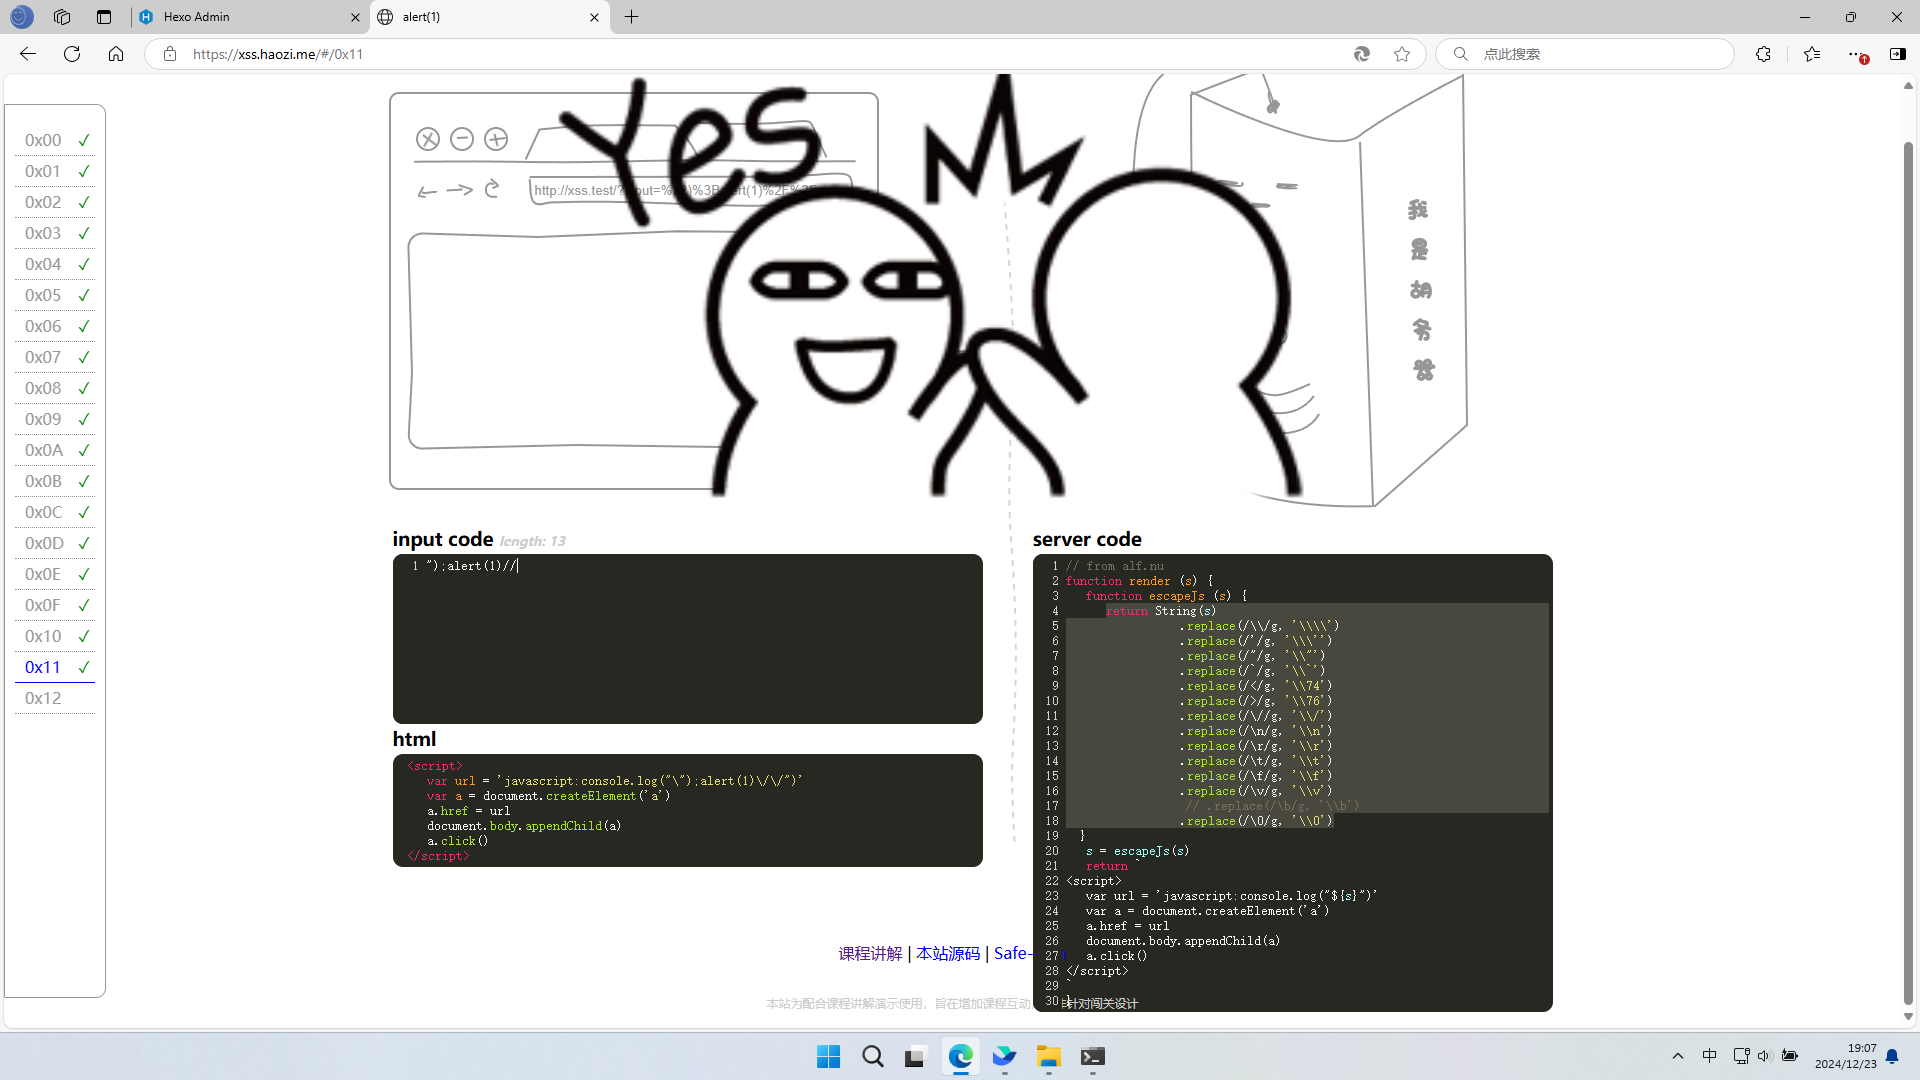Click the Edge icon in the taskbar
This screenshot has height=1080, width=1920.
point(960,1057)
